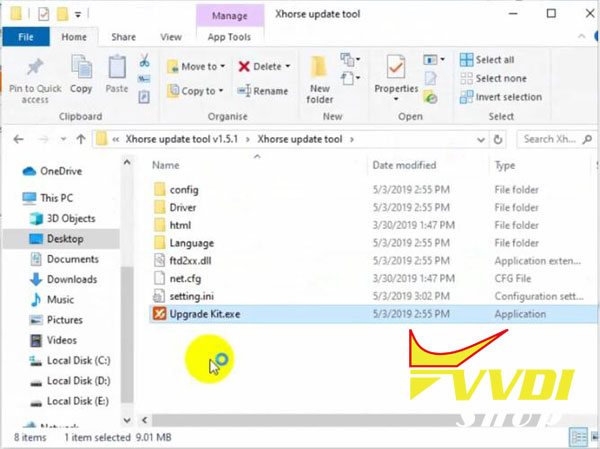Click the Invert selection icon

(x=466, y=97)
